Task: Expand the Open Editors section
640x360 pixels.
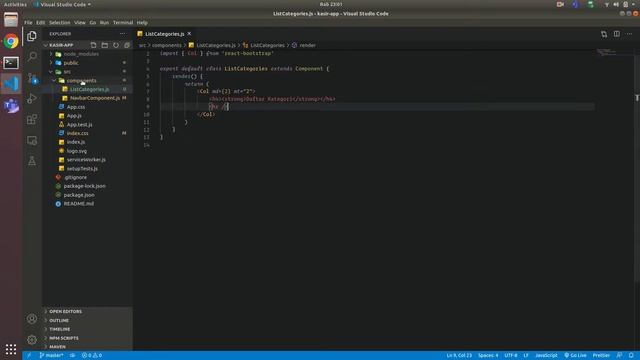Action: pos(87,311)
